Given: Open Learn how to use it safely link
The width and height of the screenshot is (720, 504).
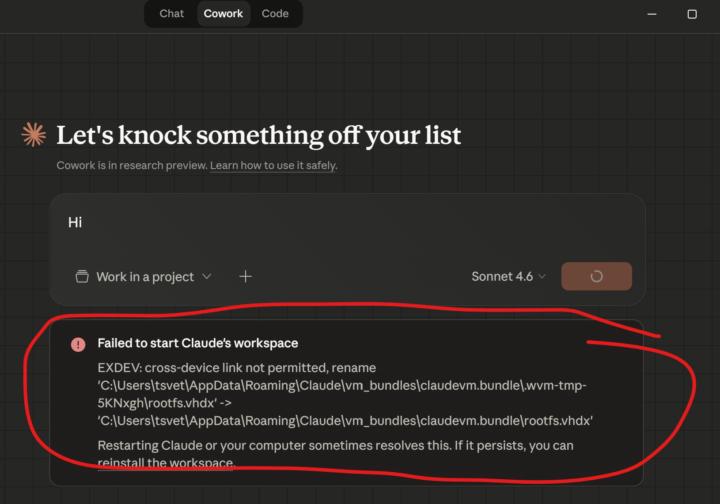Looking at the screenshot, I should point(273,165).
